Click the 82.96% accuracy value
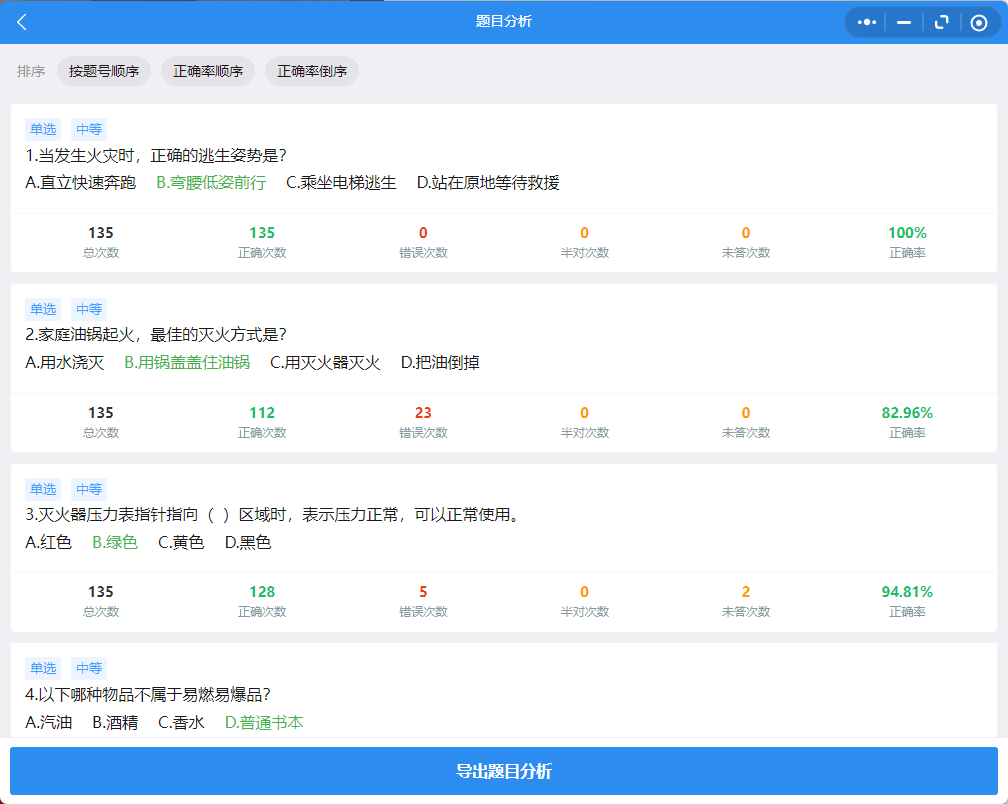The height and width of the screenshot is (804, 1008). (x=907, y=413)
